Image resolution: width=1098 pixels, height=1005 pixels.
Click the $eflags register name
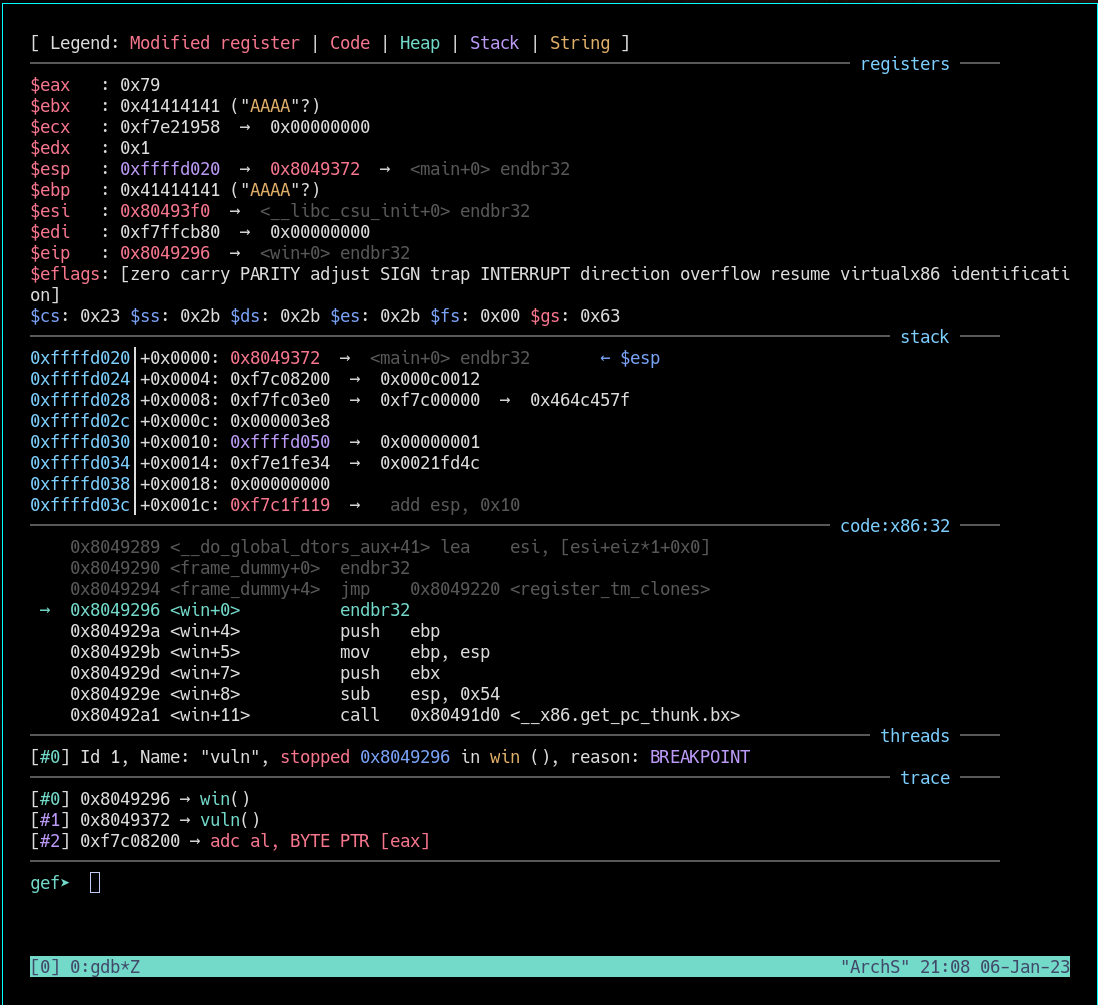coord(65,274)
